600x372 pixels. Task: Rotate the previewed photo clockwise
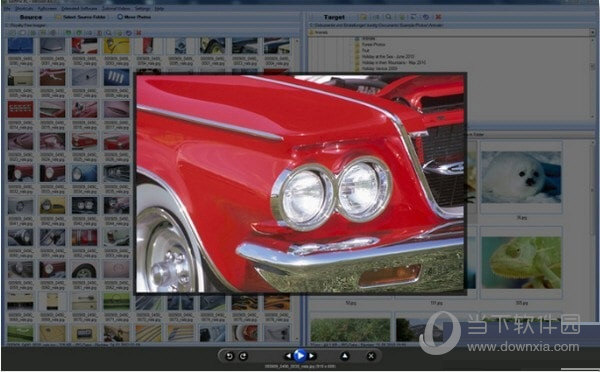coord(243,356)
